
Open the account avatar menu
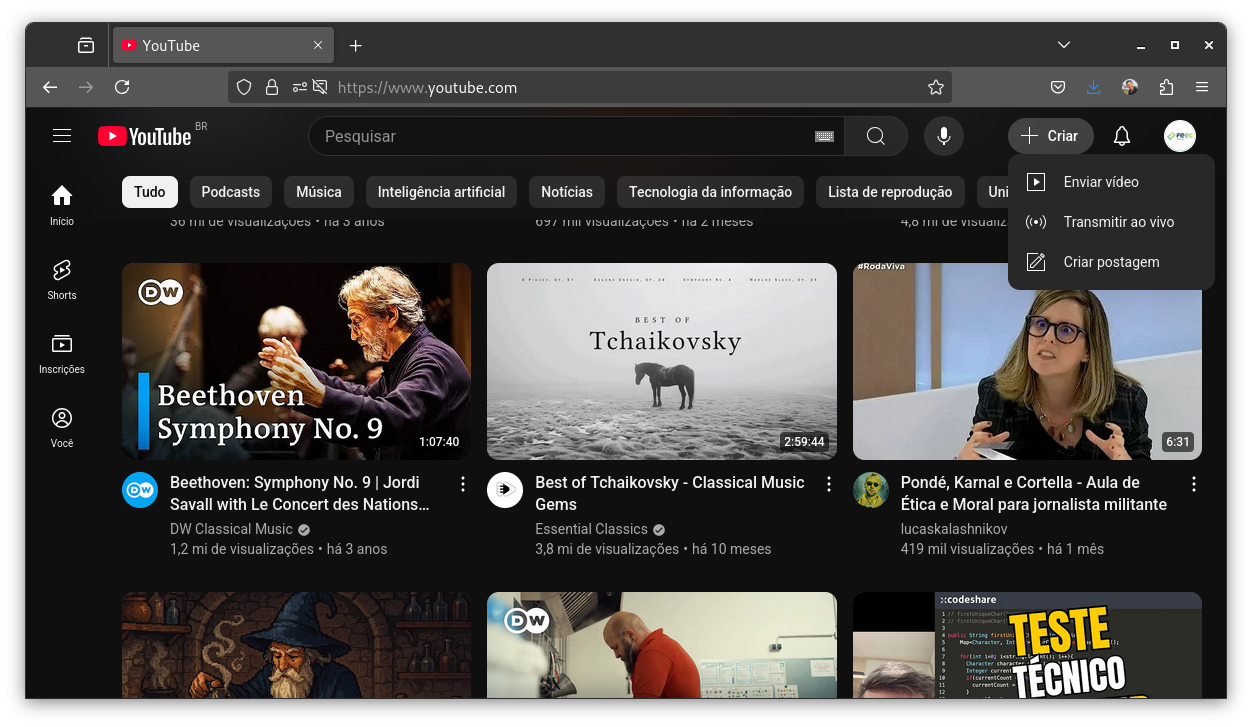[1180, 136]
